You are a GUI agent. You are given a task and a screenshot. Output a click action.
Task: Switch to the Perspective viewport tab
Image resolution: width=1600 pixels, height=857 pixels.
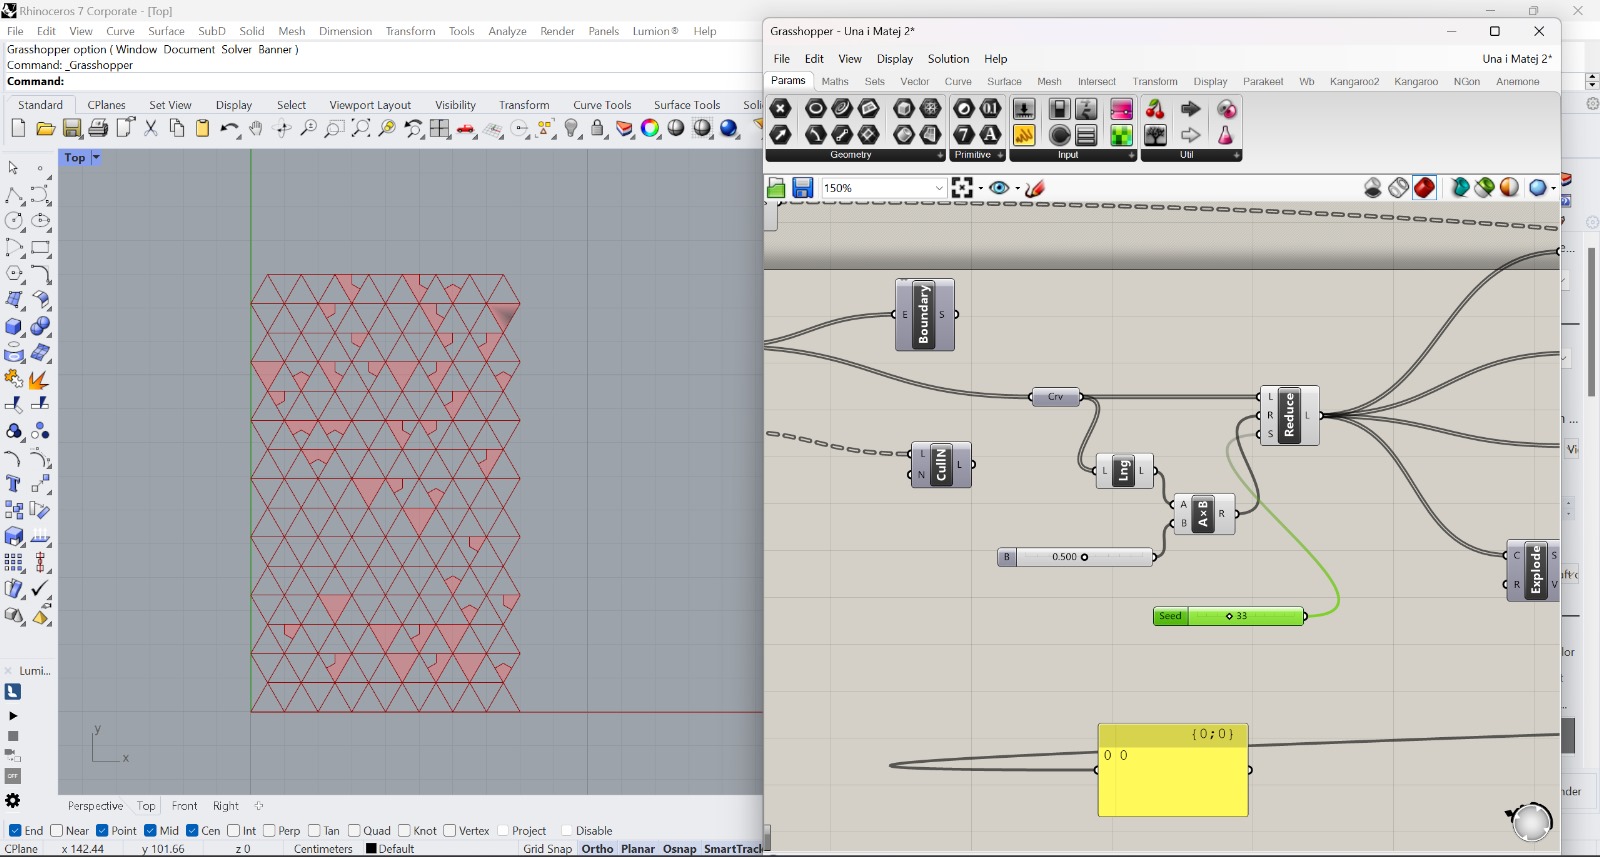coord(96,806)
